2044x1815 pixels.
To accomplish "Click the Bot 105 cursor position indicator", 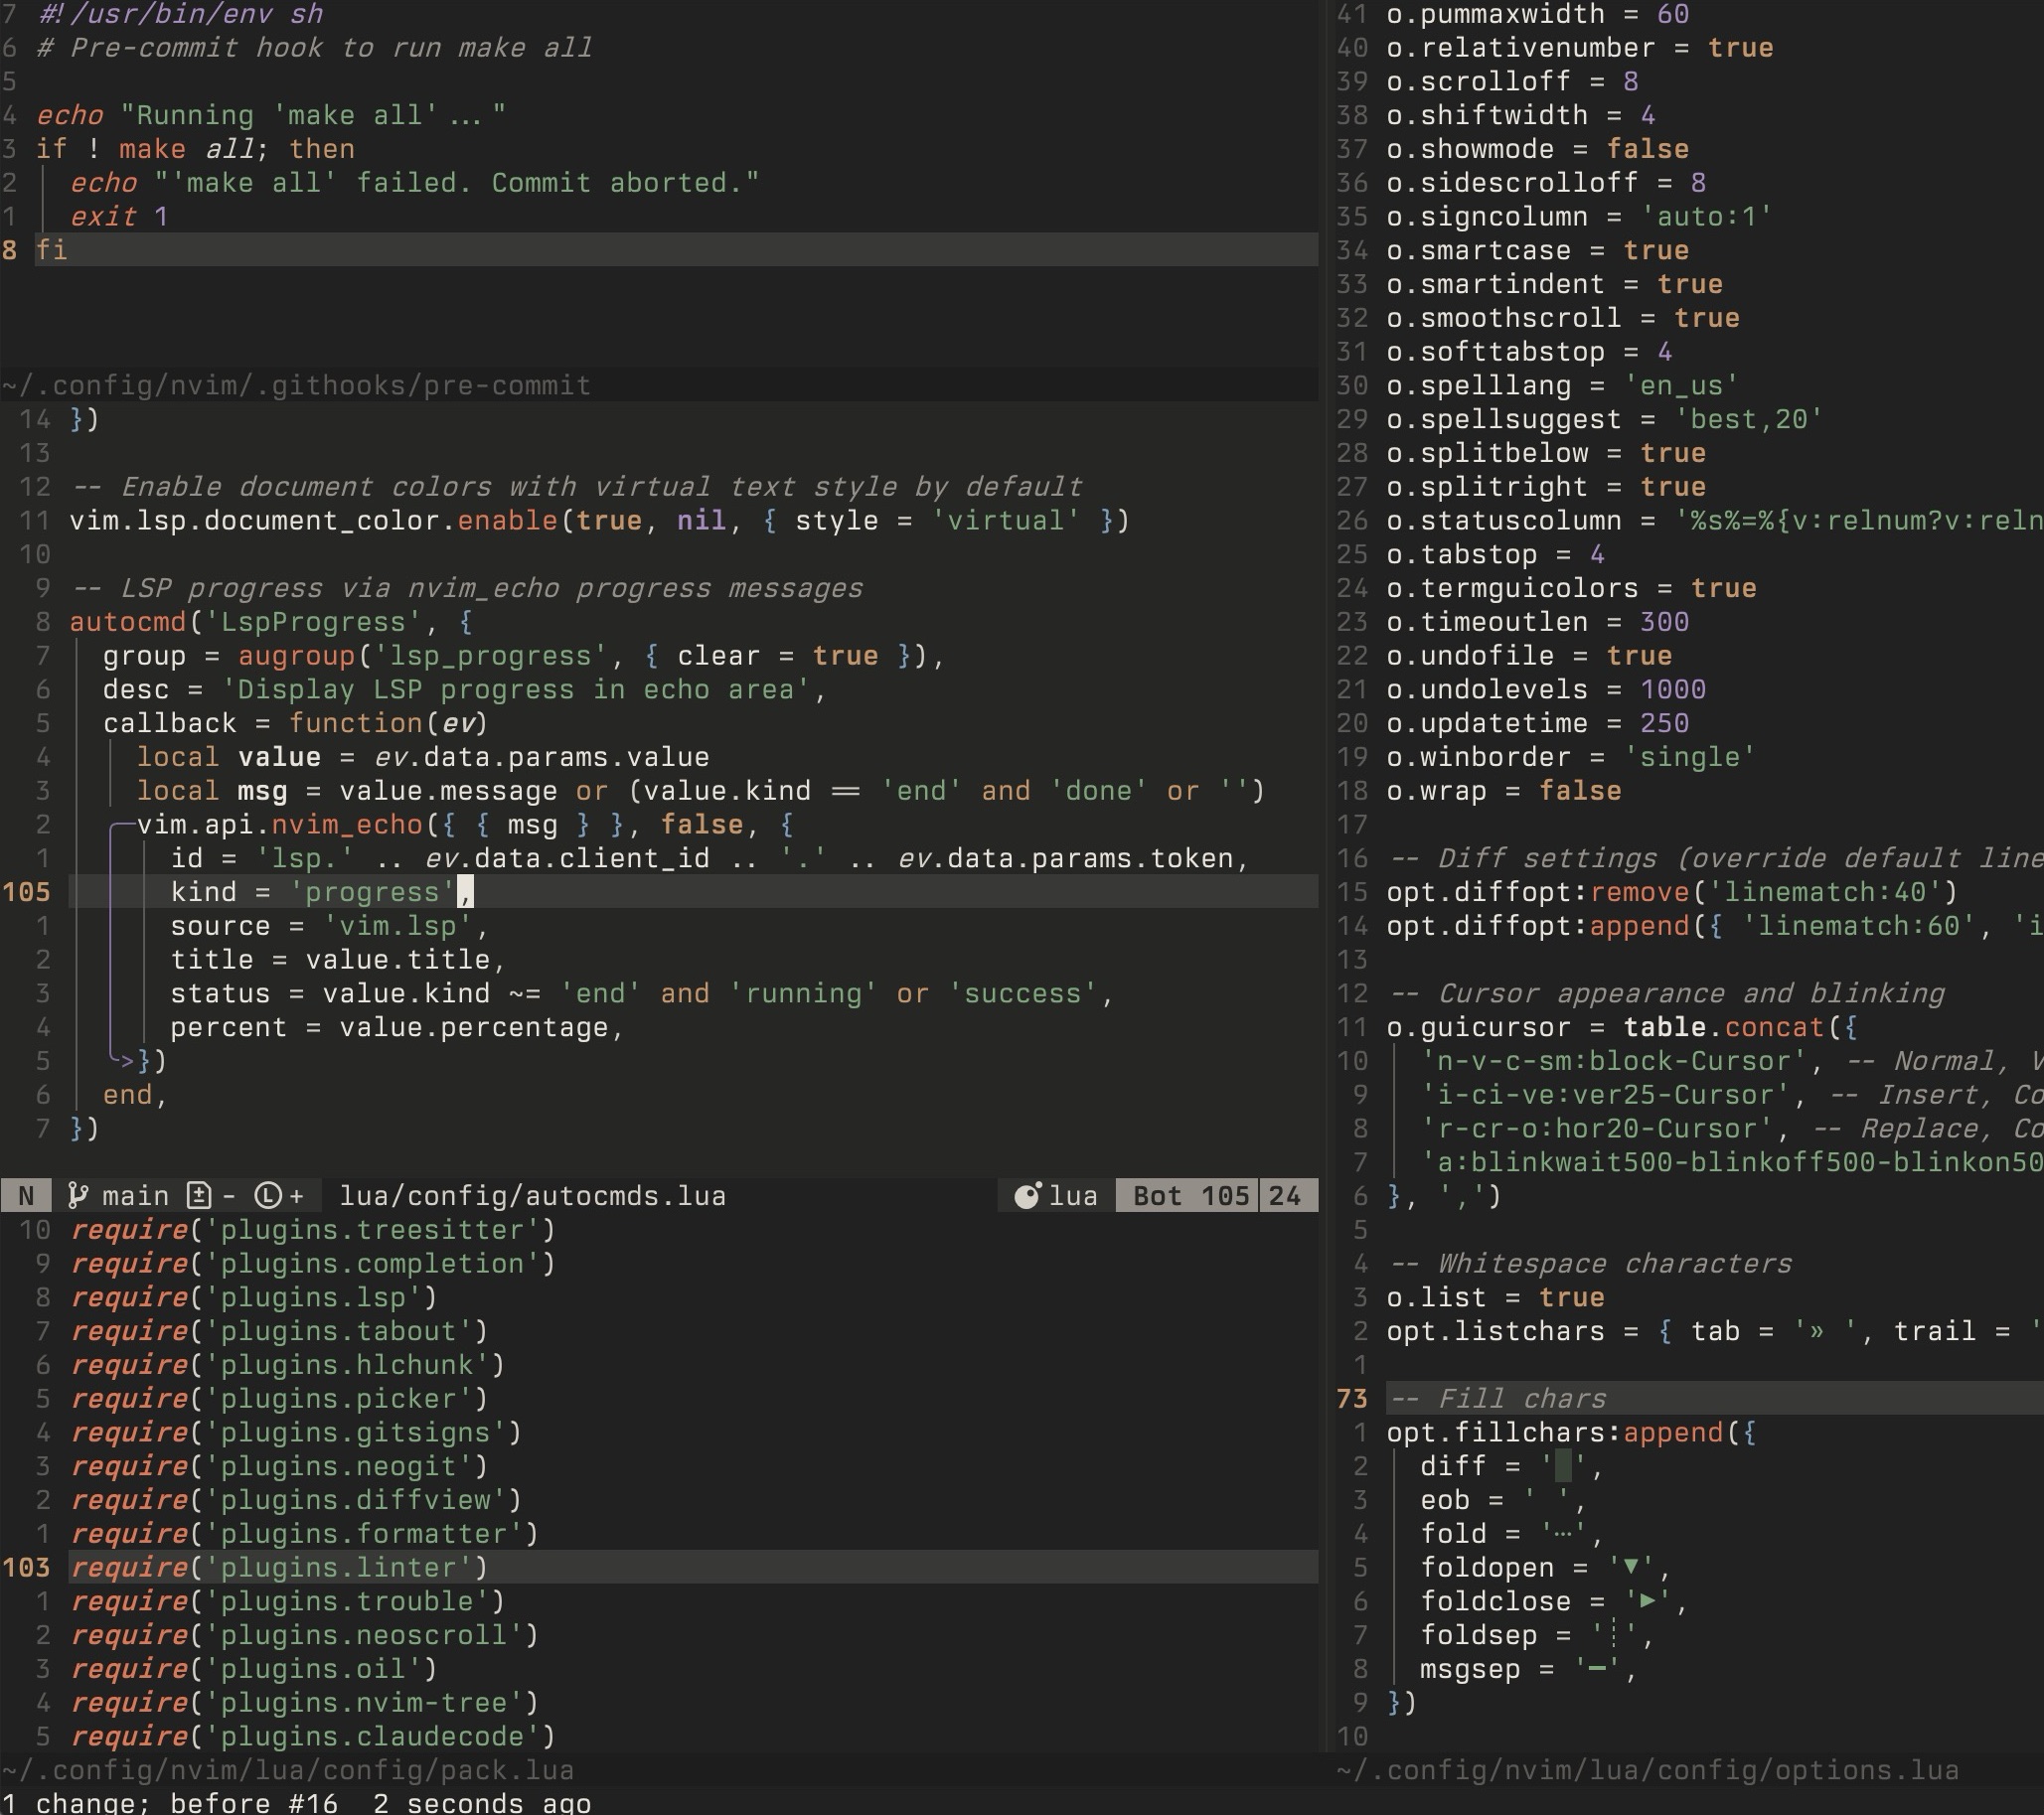I will 1189,1196.
